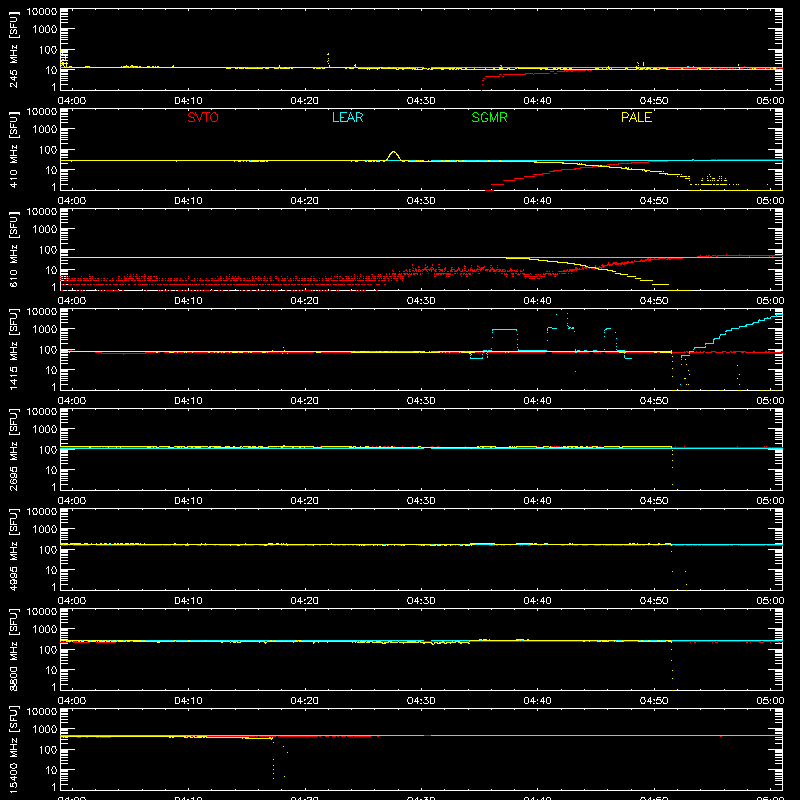Select the 15400 MHz [SFU] axis title
The width and height of the screenshot is (800, 800).
14,749
